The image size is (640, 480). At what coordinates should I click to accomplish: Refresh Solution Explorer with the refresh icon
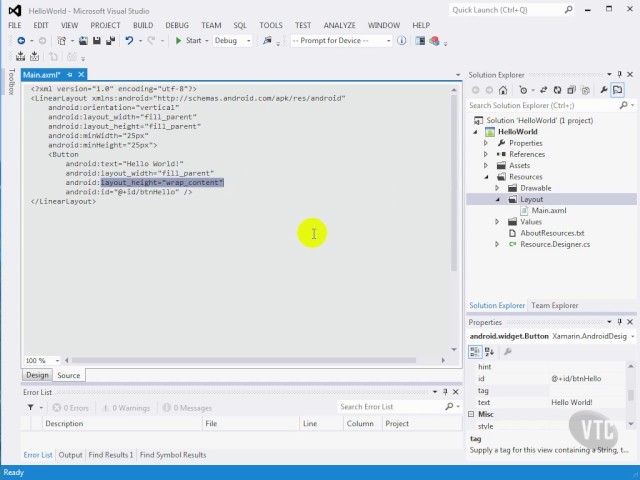pos(557,90)
